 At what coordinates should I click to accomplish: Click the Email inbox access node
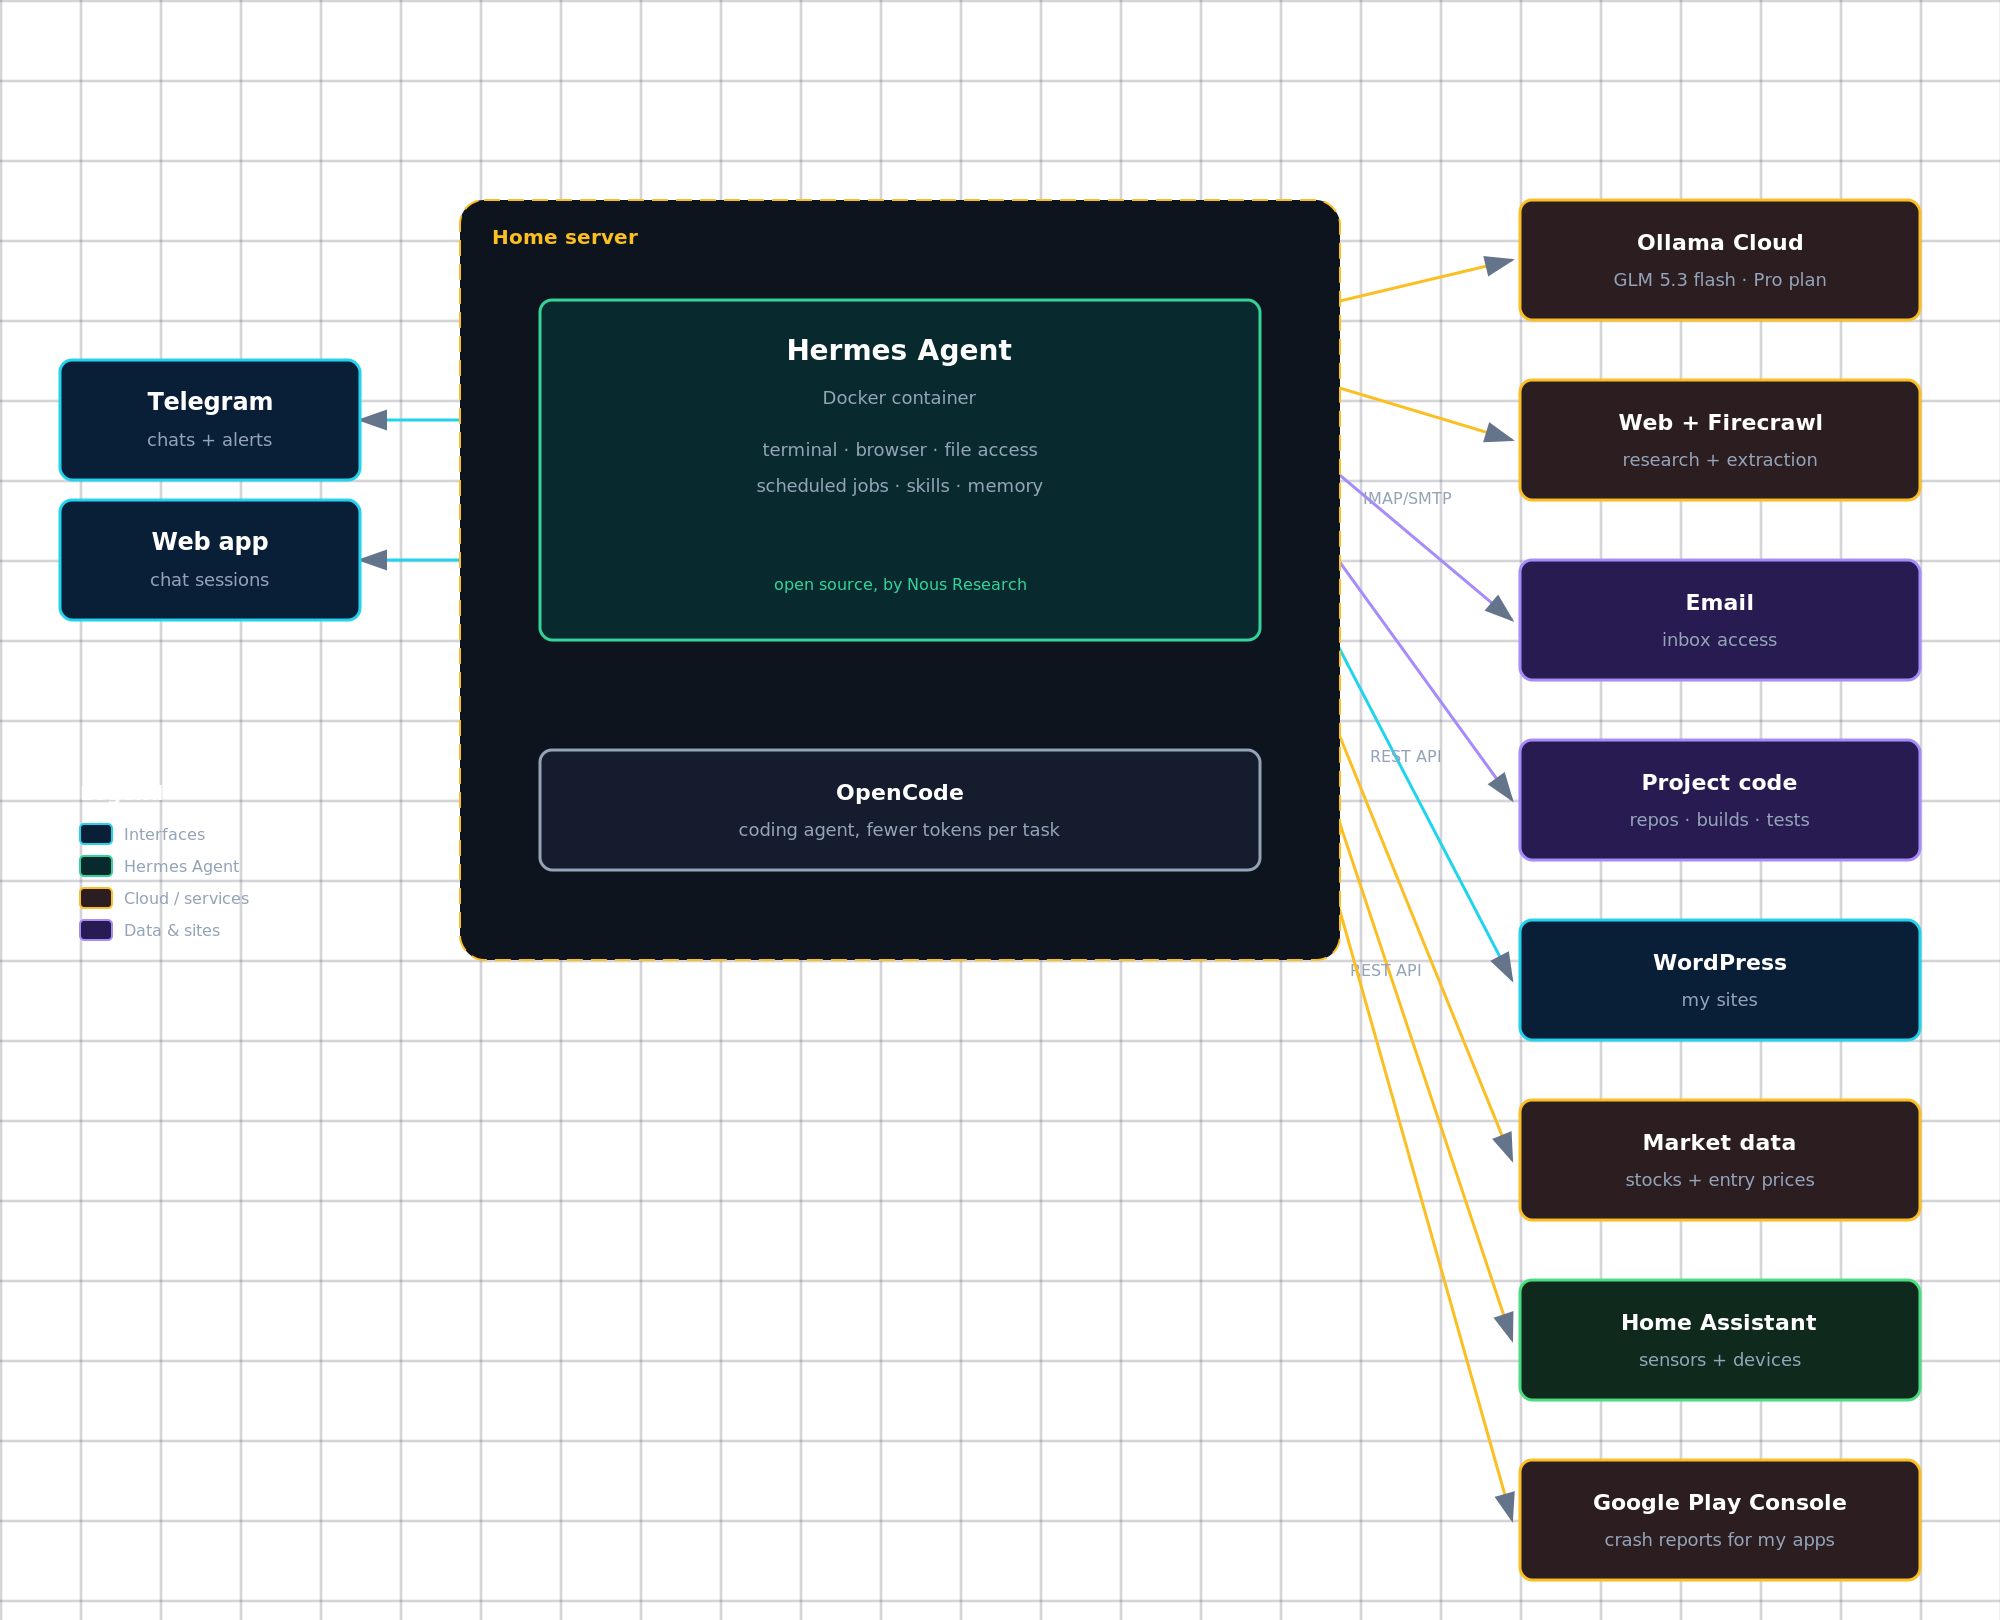click(1720, 620)
